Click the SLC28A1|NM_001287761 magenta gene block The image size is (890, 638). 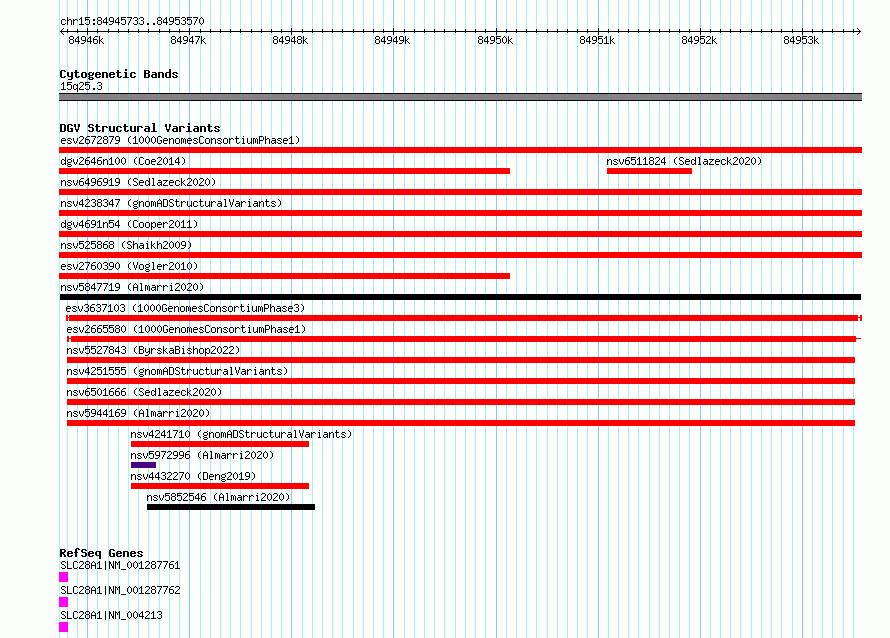click(64, 577)
